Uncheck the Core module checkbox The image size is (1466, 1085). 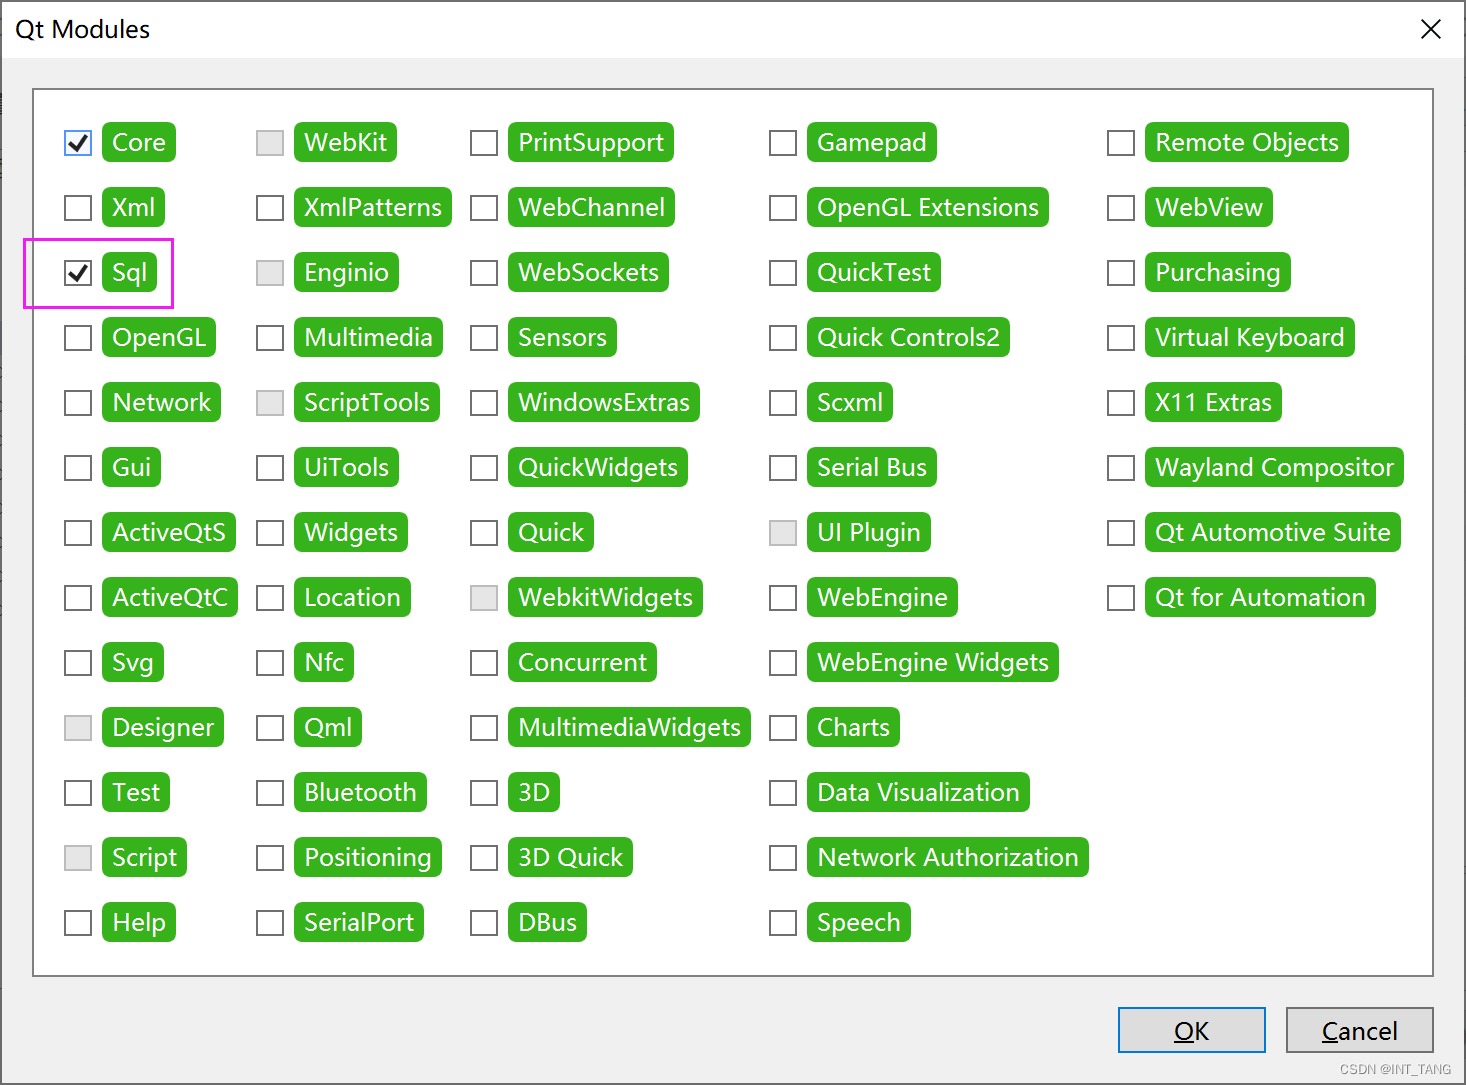pyautogui.click(x=78, y=143)
